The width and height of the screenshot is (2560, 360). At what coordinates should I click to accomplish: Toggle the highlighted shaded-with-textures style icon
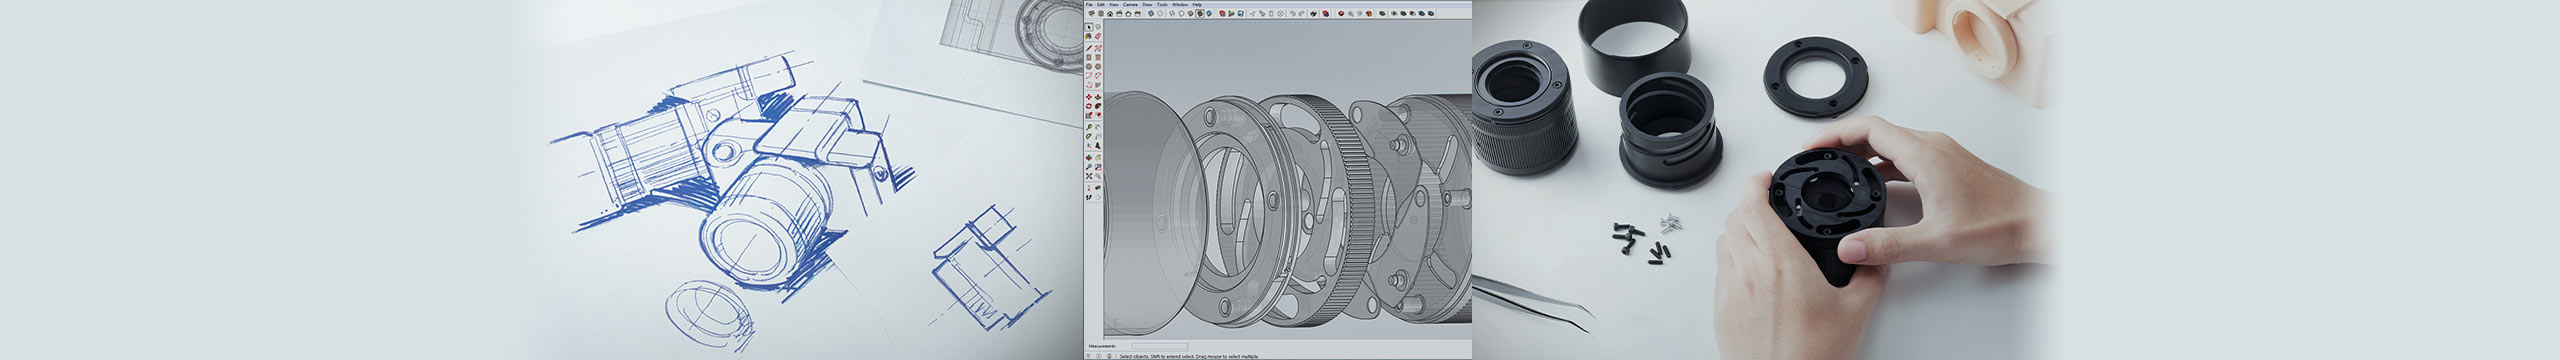1200,14
